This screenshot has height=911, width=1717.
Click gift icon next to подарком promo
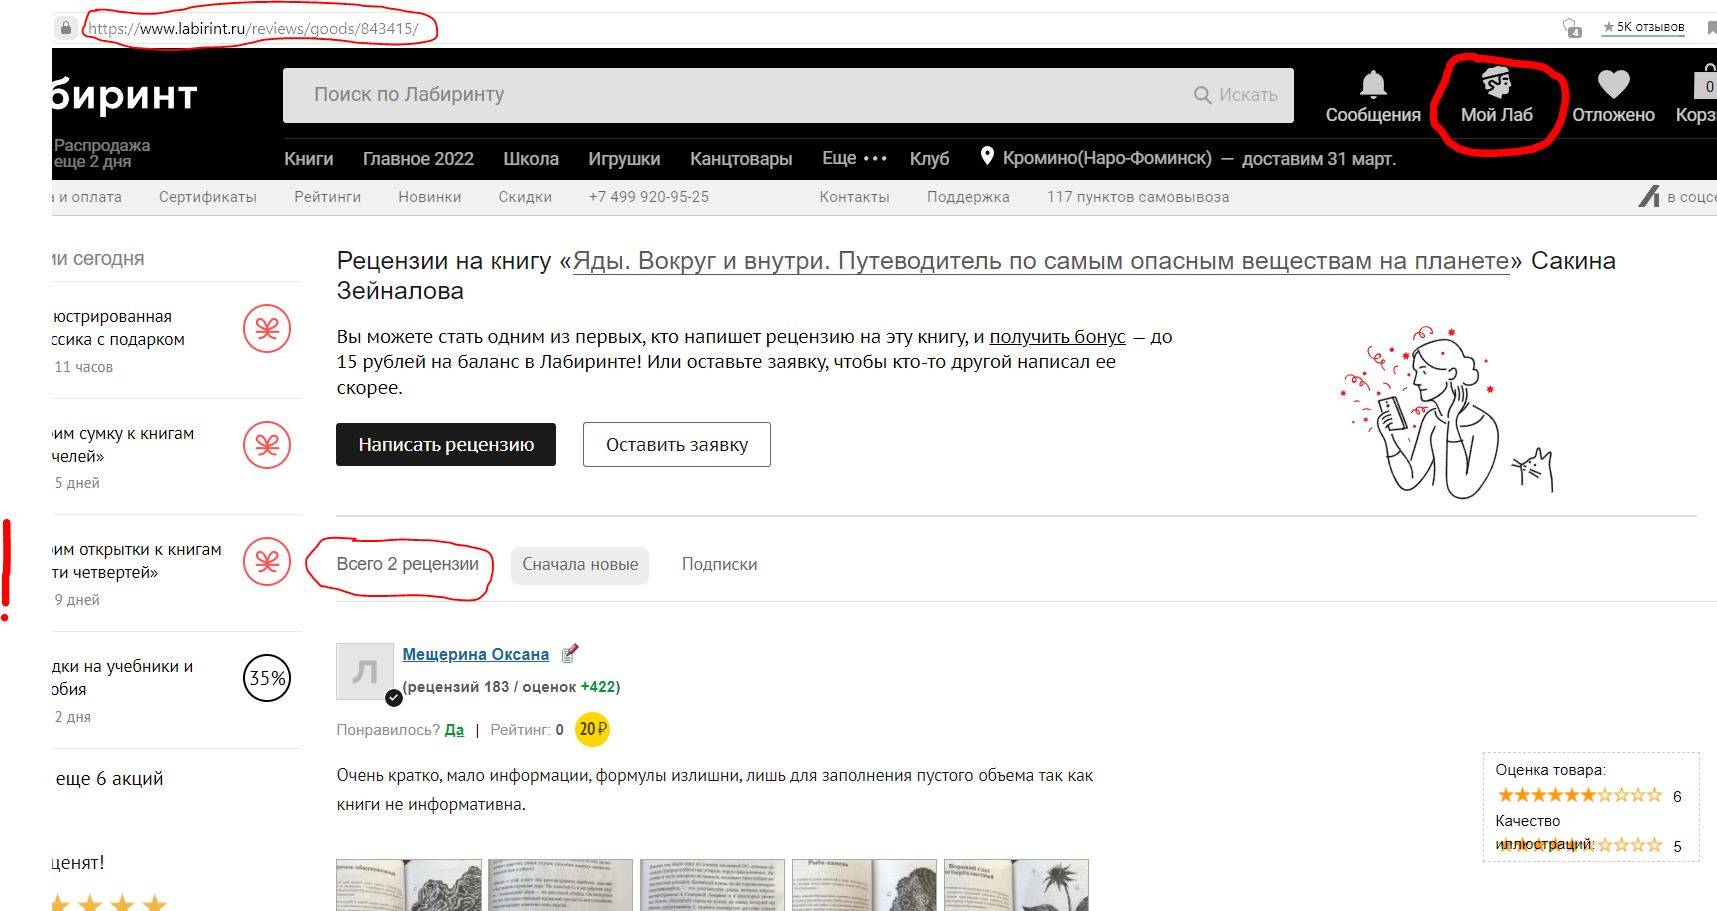point(267,329)
